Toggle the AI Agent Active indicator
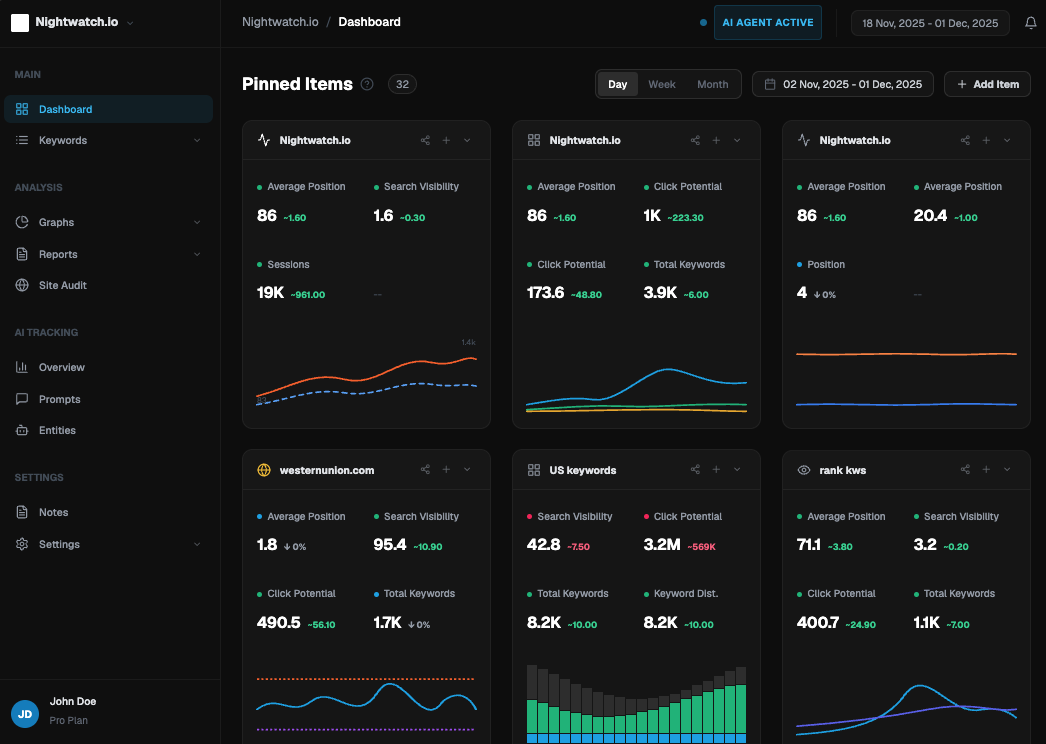Viewport: 1046px width, 744px height. coord(767,22)
